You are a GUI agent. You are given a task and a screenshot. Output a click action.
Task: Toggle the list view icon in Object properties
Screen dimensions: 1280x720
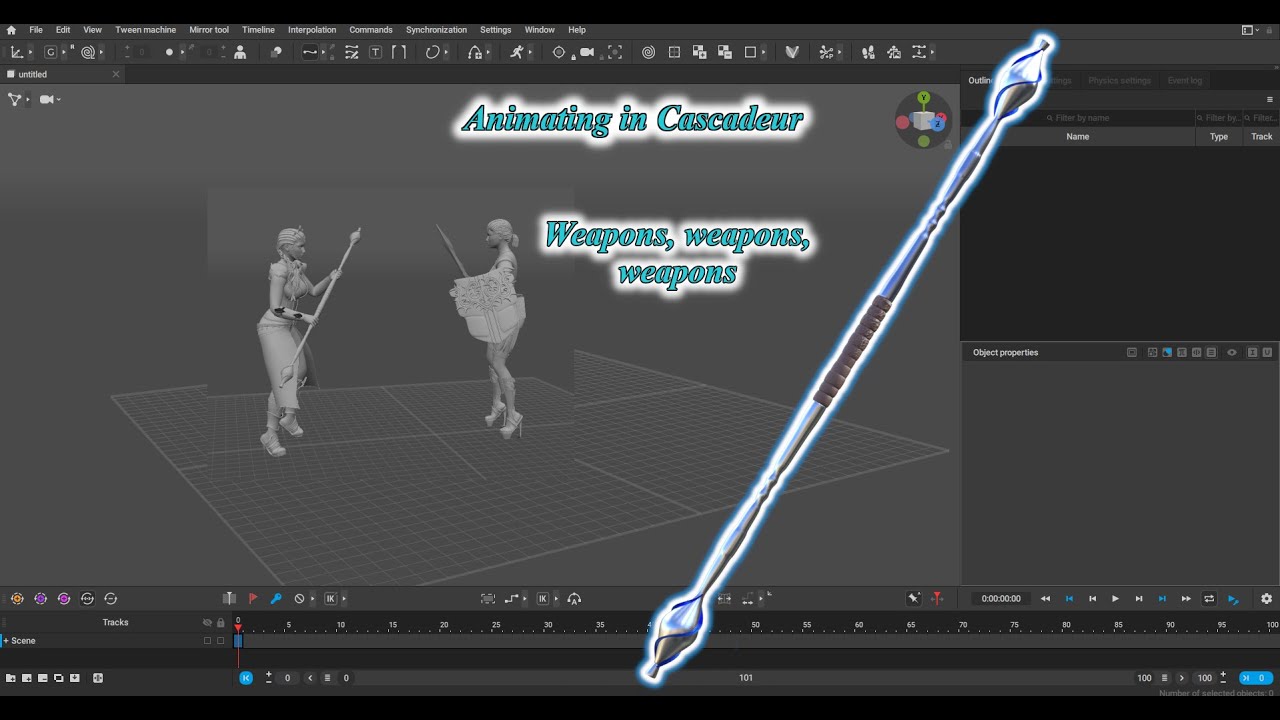tap(1211, 352)
